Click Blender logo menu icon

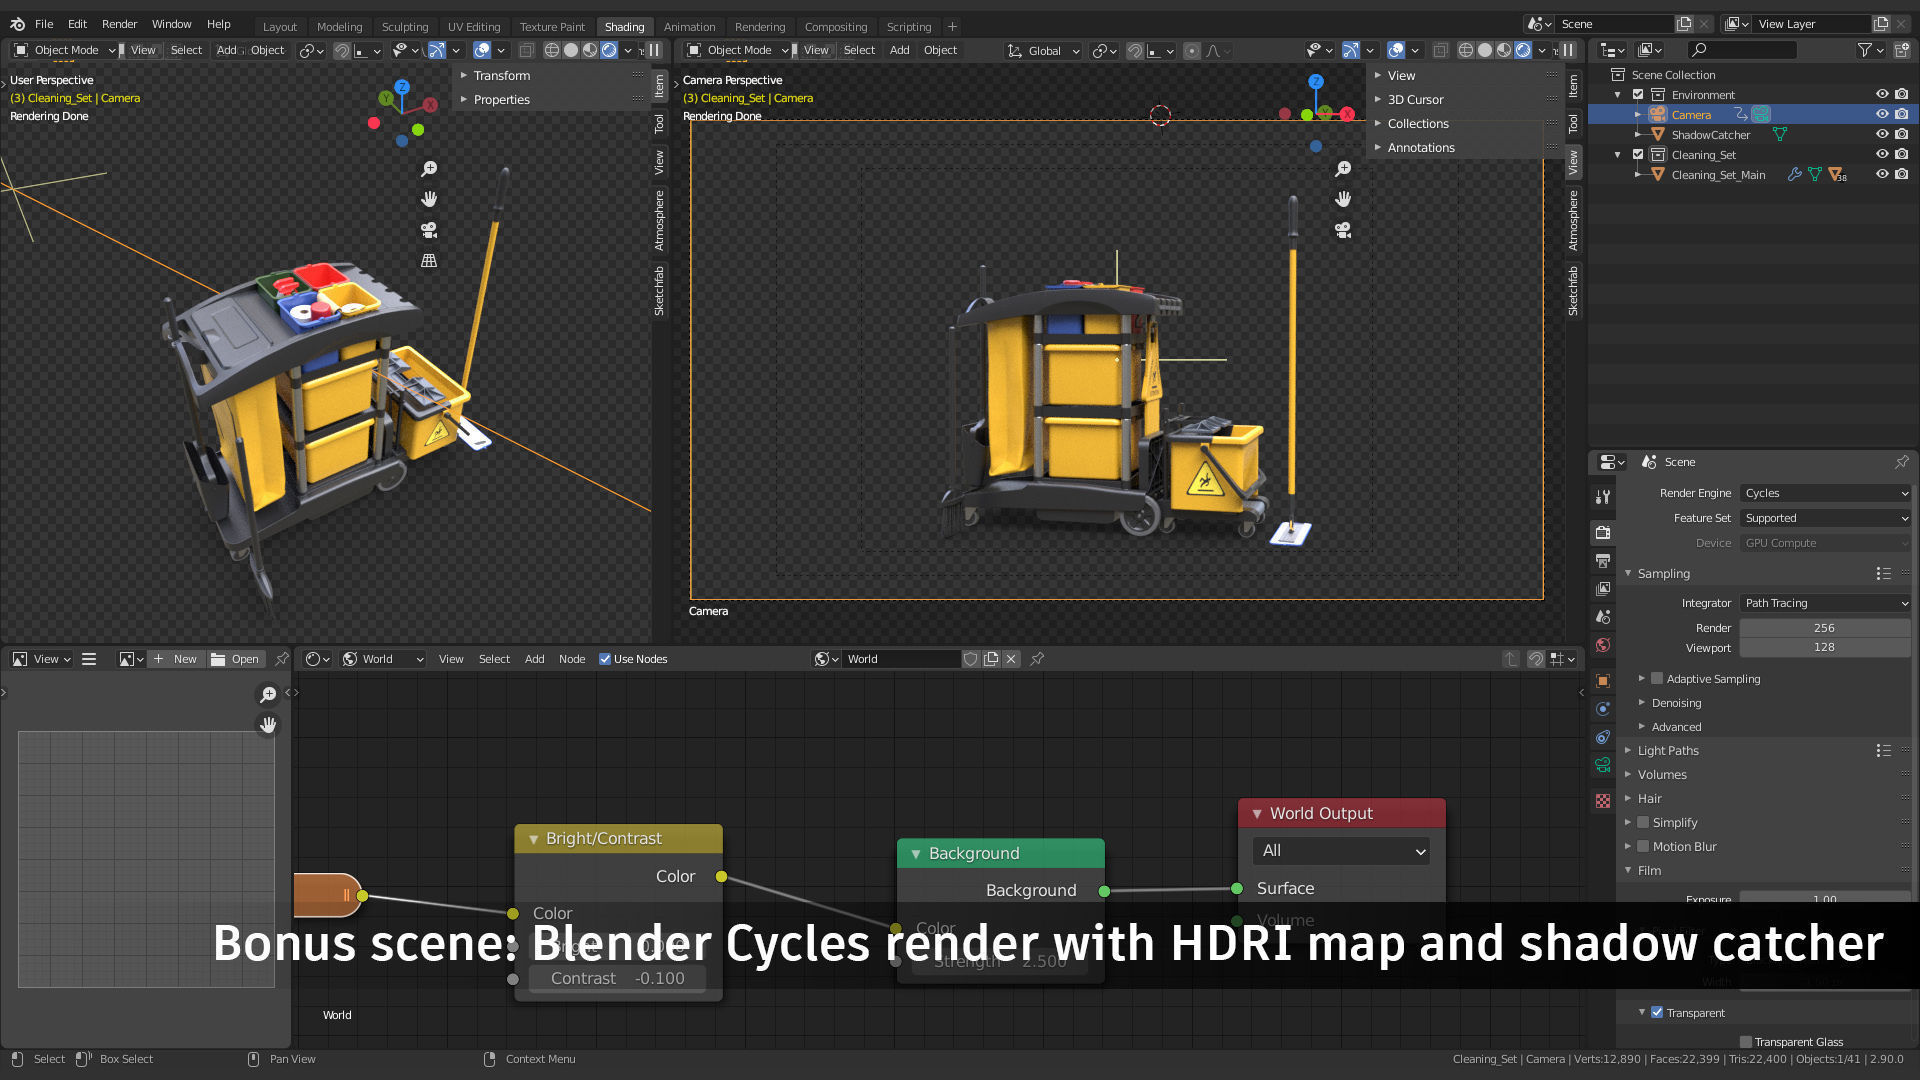(17, 24)
